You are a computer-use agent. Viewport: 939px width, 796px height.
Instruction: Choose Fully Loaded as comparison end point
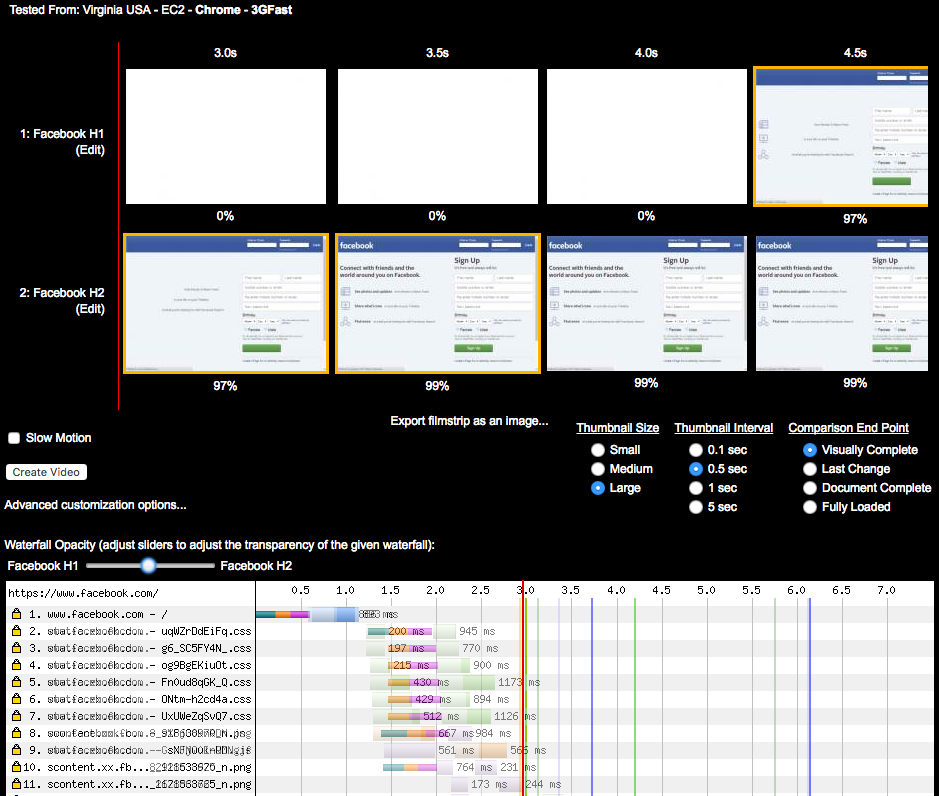(810, 507)
